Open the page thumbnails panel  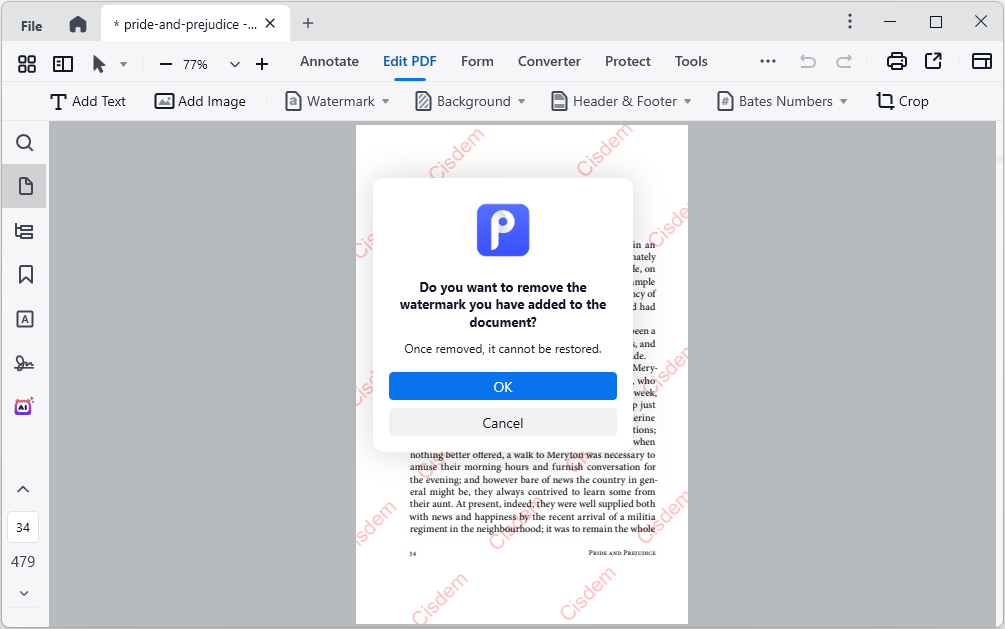25,186
